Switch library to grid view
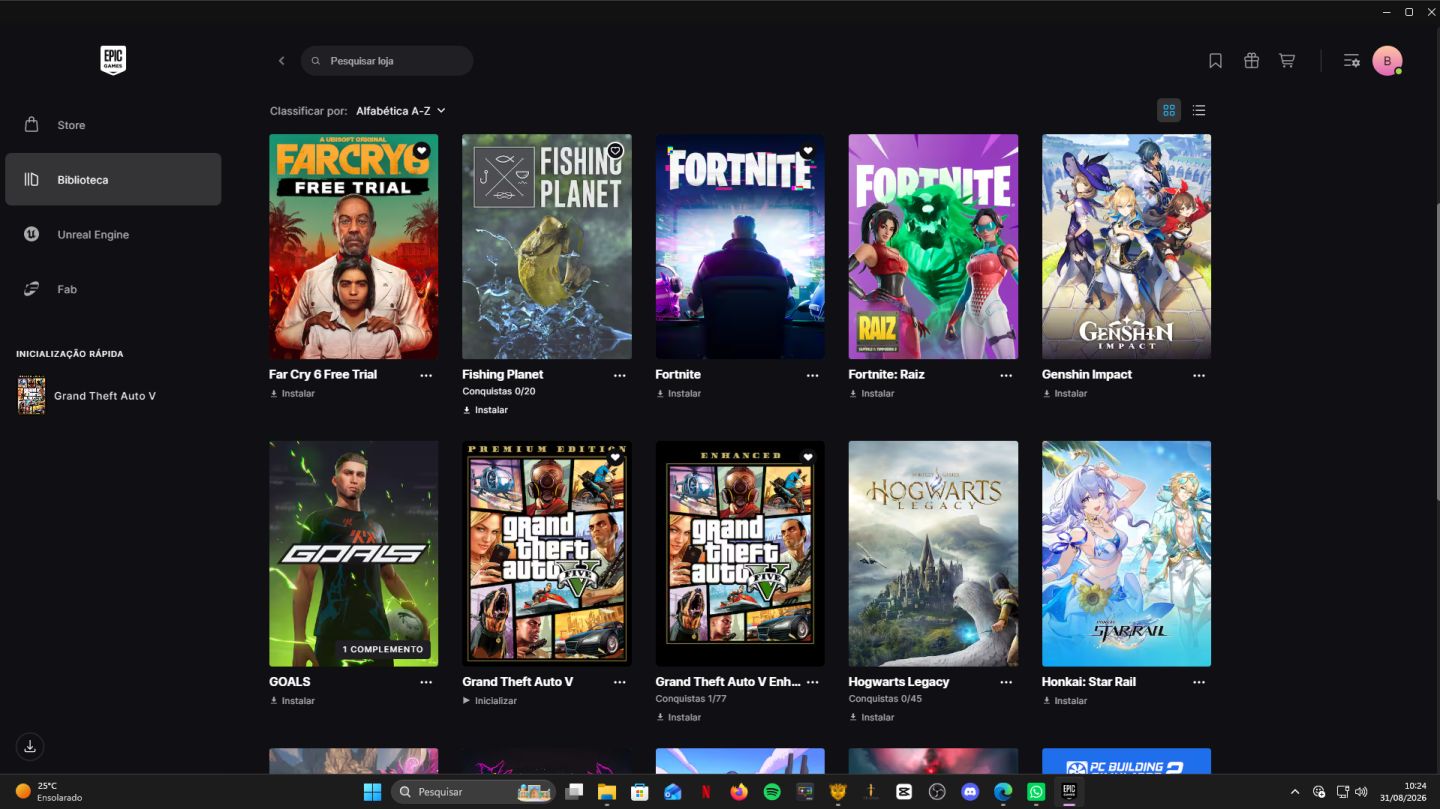 click(x=1169, y=110)
